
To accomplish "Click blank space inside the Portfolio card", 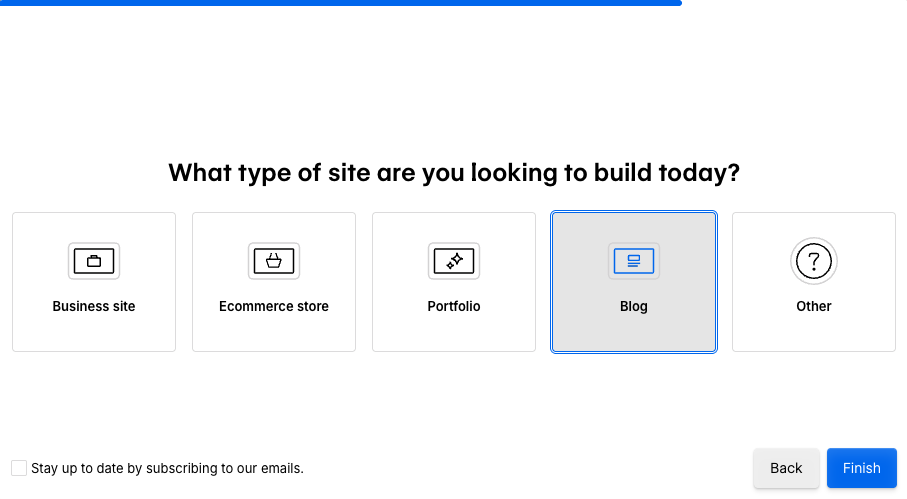I will tap(454, 332).
